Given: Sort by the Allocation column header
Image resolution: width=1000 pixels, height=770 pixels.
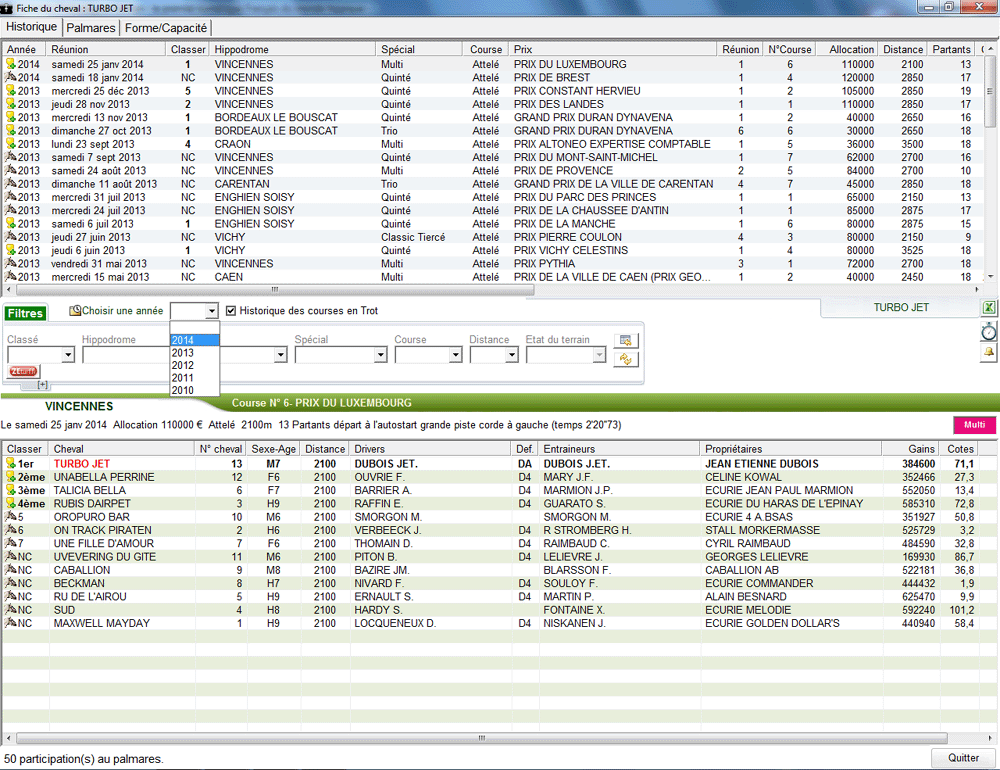Looking at the screenshot, I should [848, 49].
